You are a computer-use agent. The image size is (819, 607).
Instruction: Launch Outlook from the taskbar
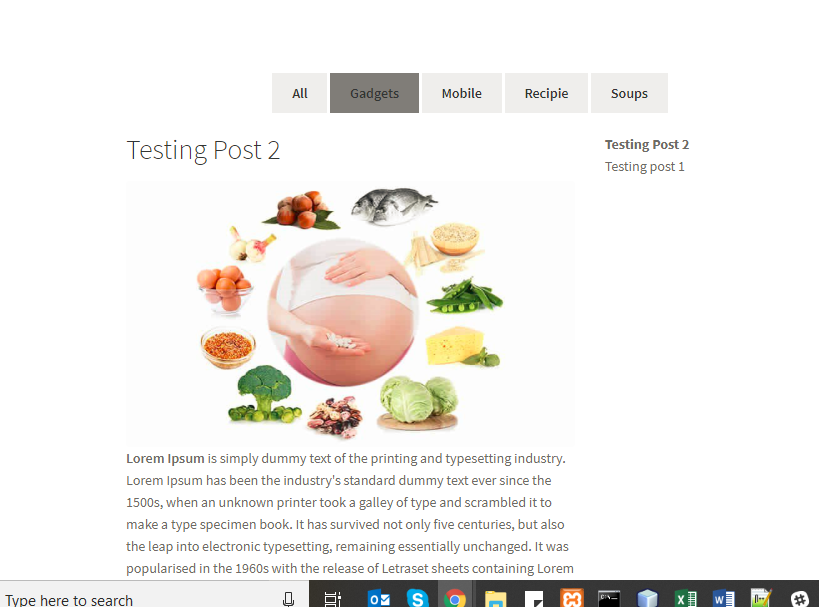(378, 598)
